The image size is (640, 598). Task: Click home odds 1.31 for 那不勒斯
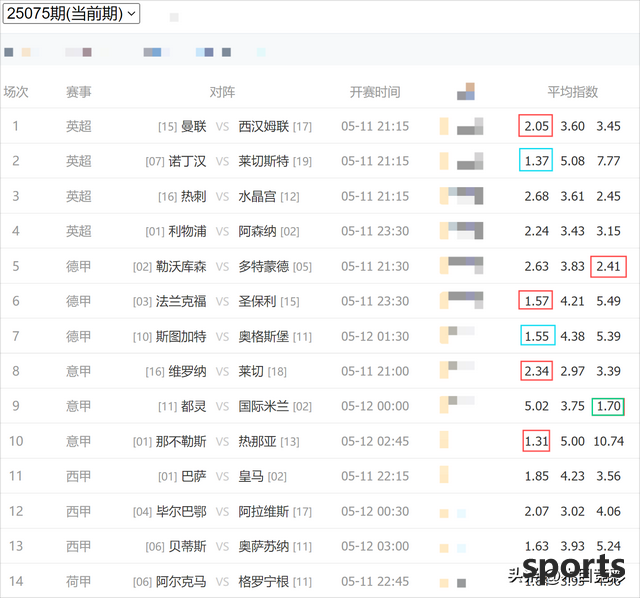536,441
